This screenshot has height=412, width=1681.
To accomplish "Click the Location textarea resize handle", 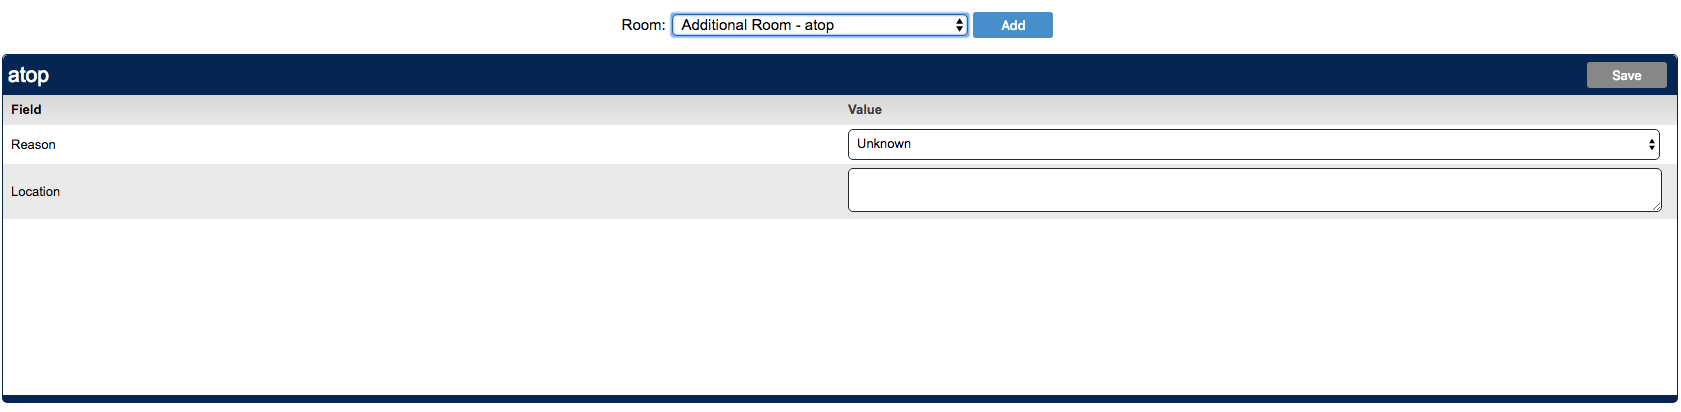I will pyautogui.click(x=1656, y=206).
